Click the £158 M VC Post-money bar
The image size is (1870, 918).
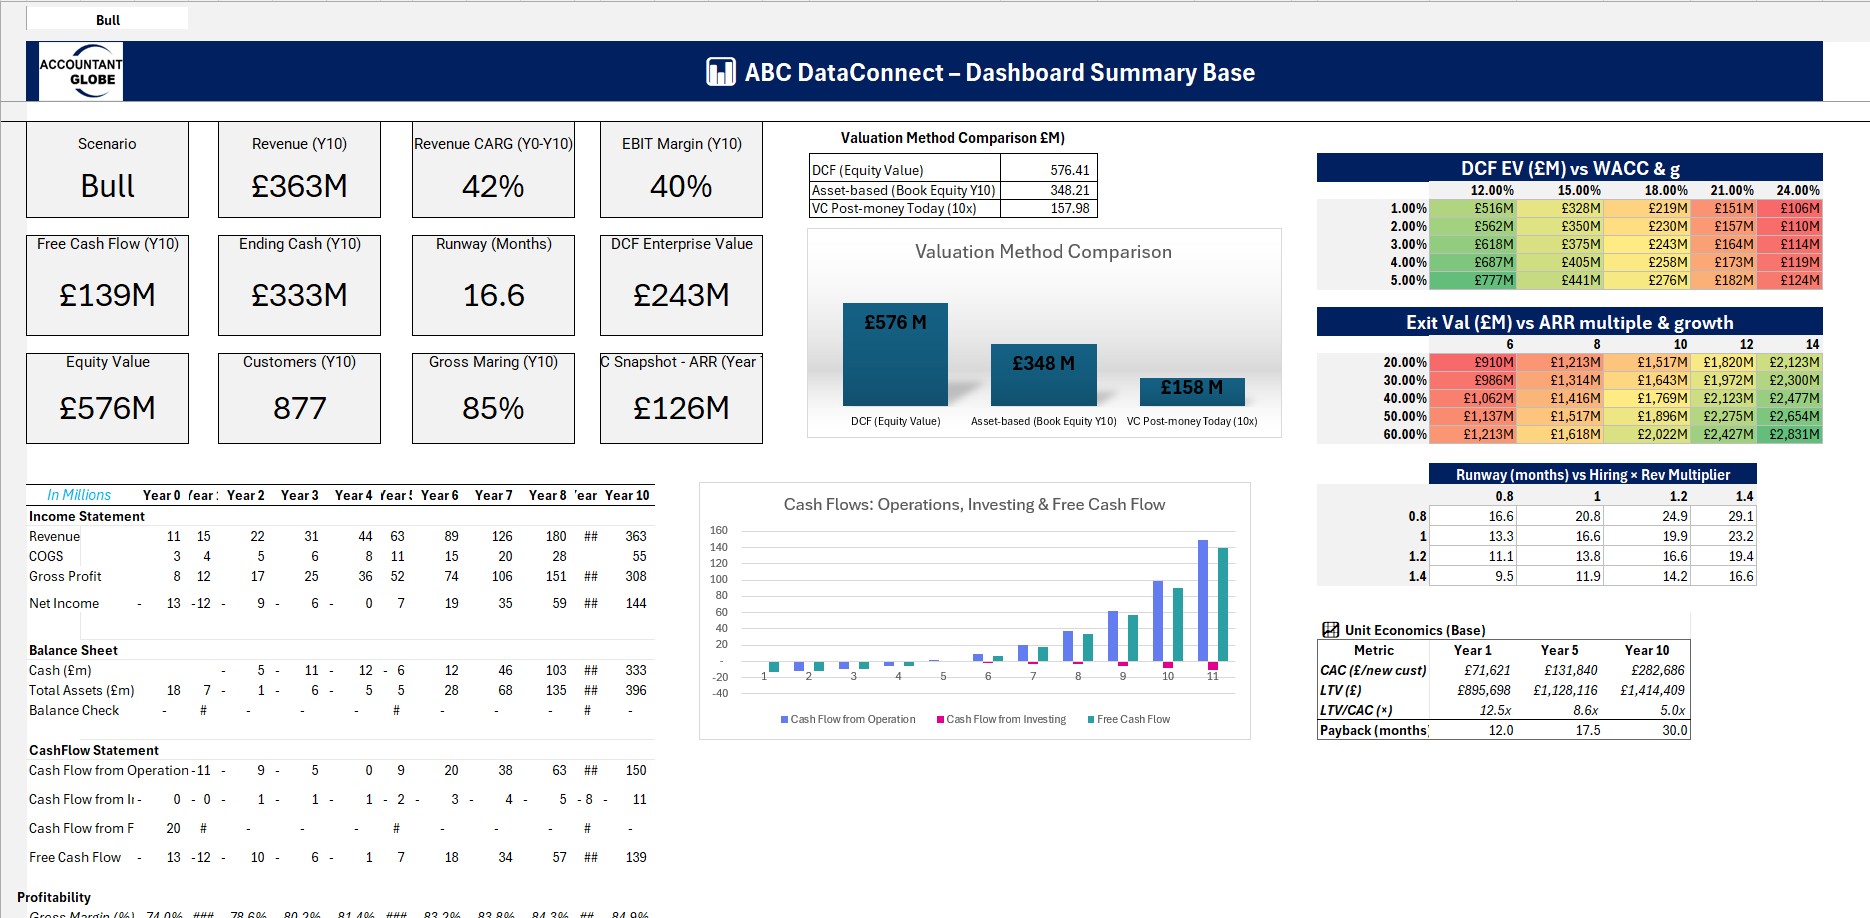pos(1192,391)
